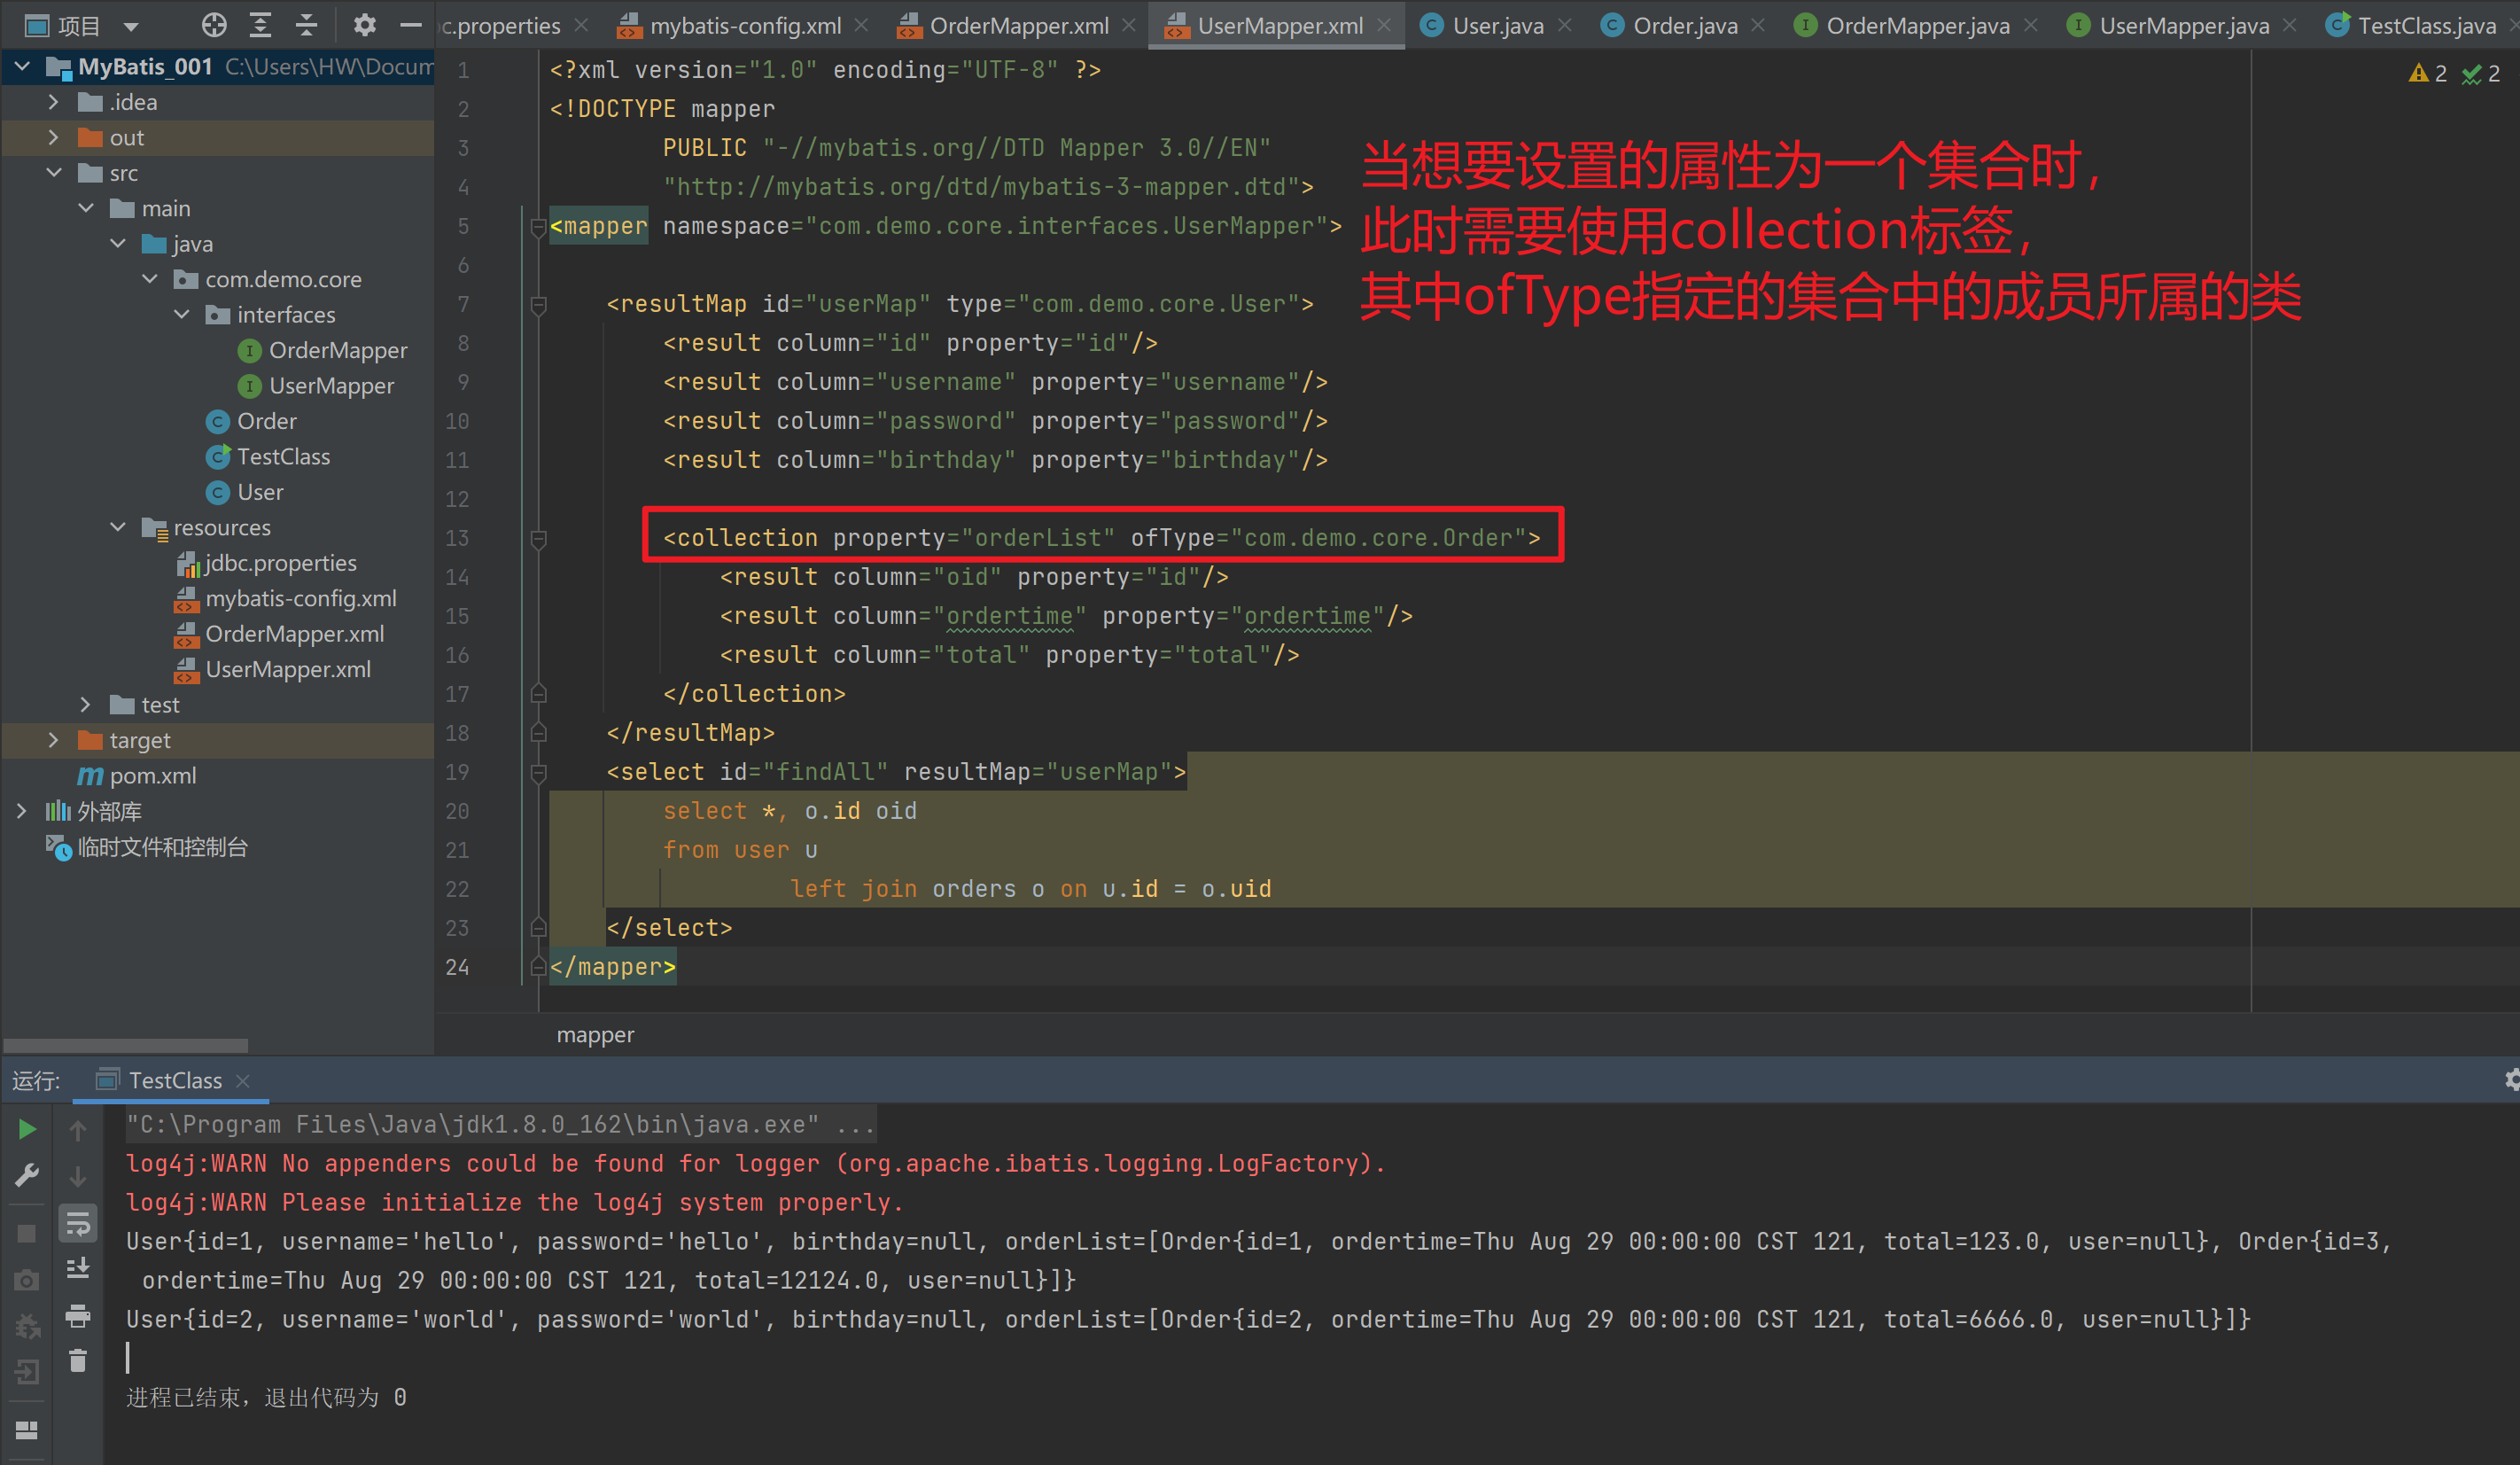Fold the select block on line 19
Viewport: 2520px width, 1465px height.
538,773
